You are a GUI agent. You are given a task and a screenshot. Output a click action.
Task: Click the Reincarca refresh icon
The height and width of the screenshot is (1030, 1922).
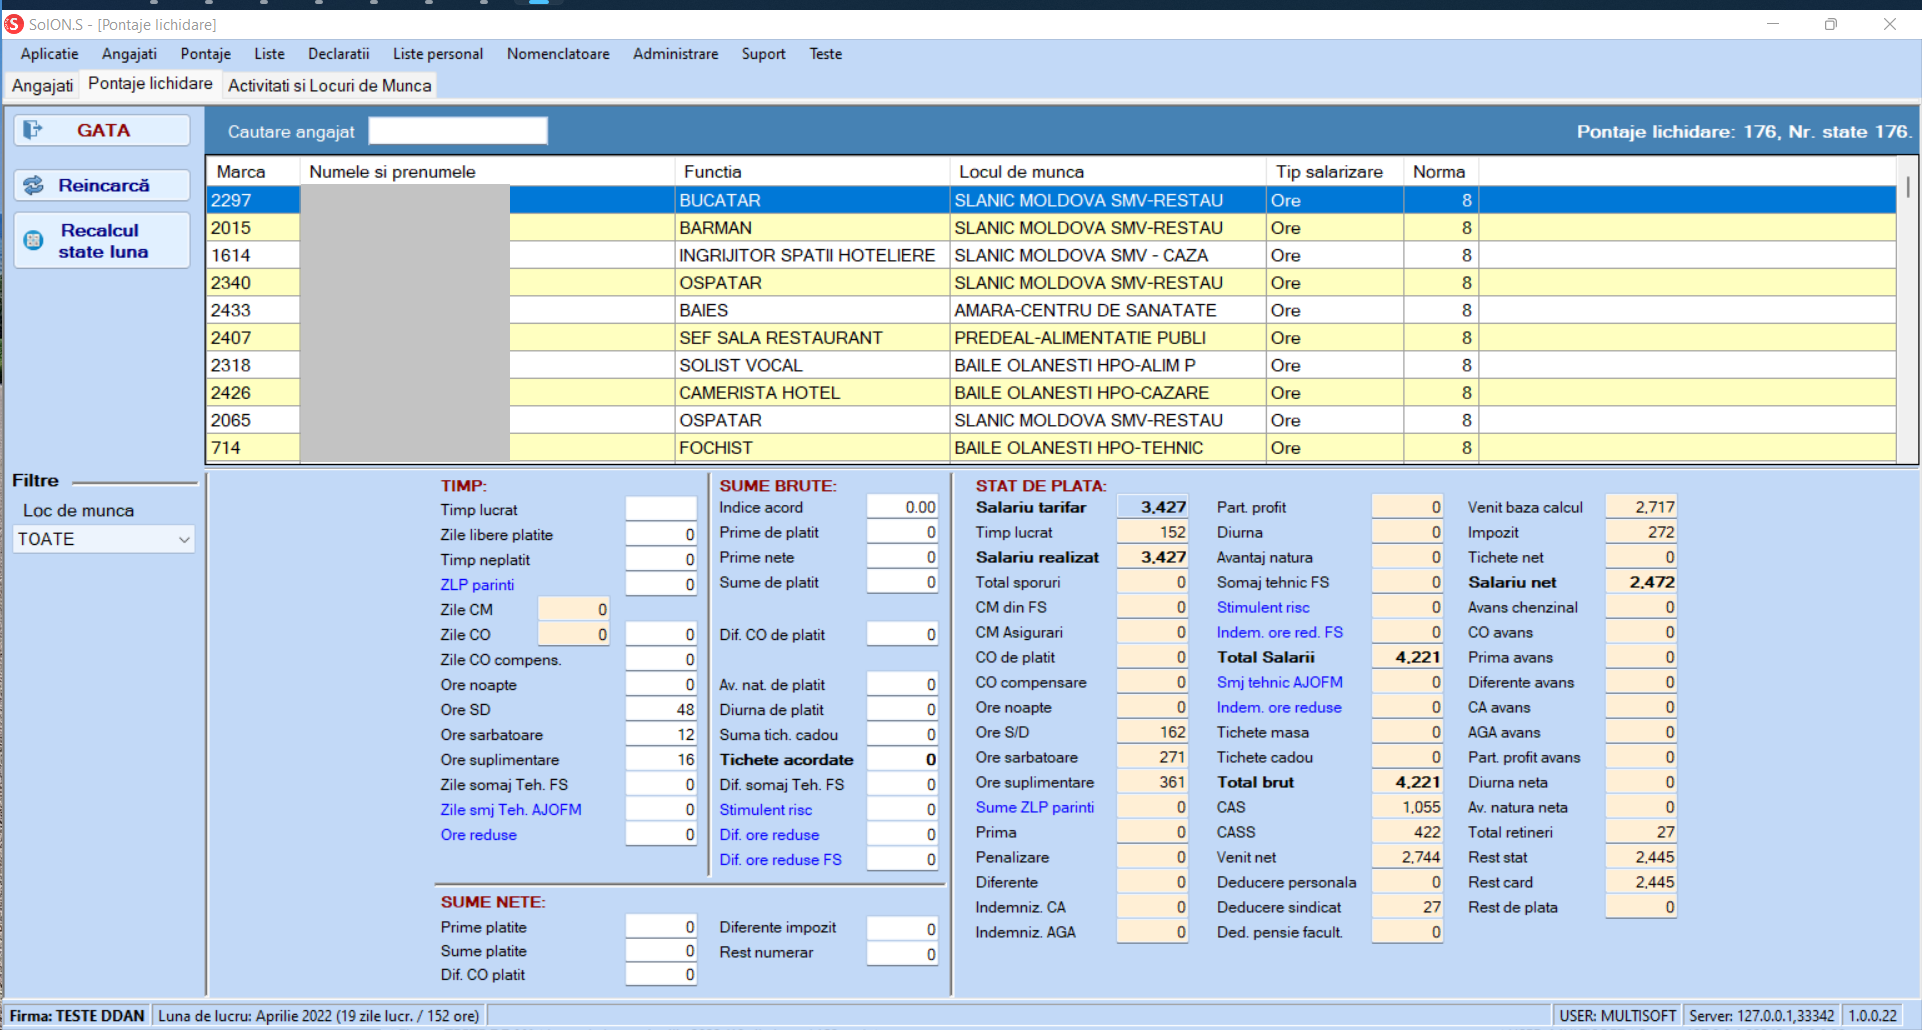[x=34, y=185]
